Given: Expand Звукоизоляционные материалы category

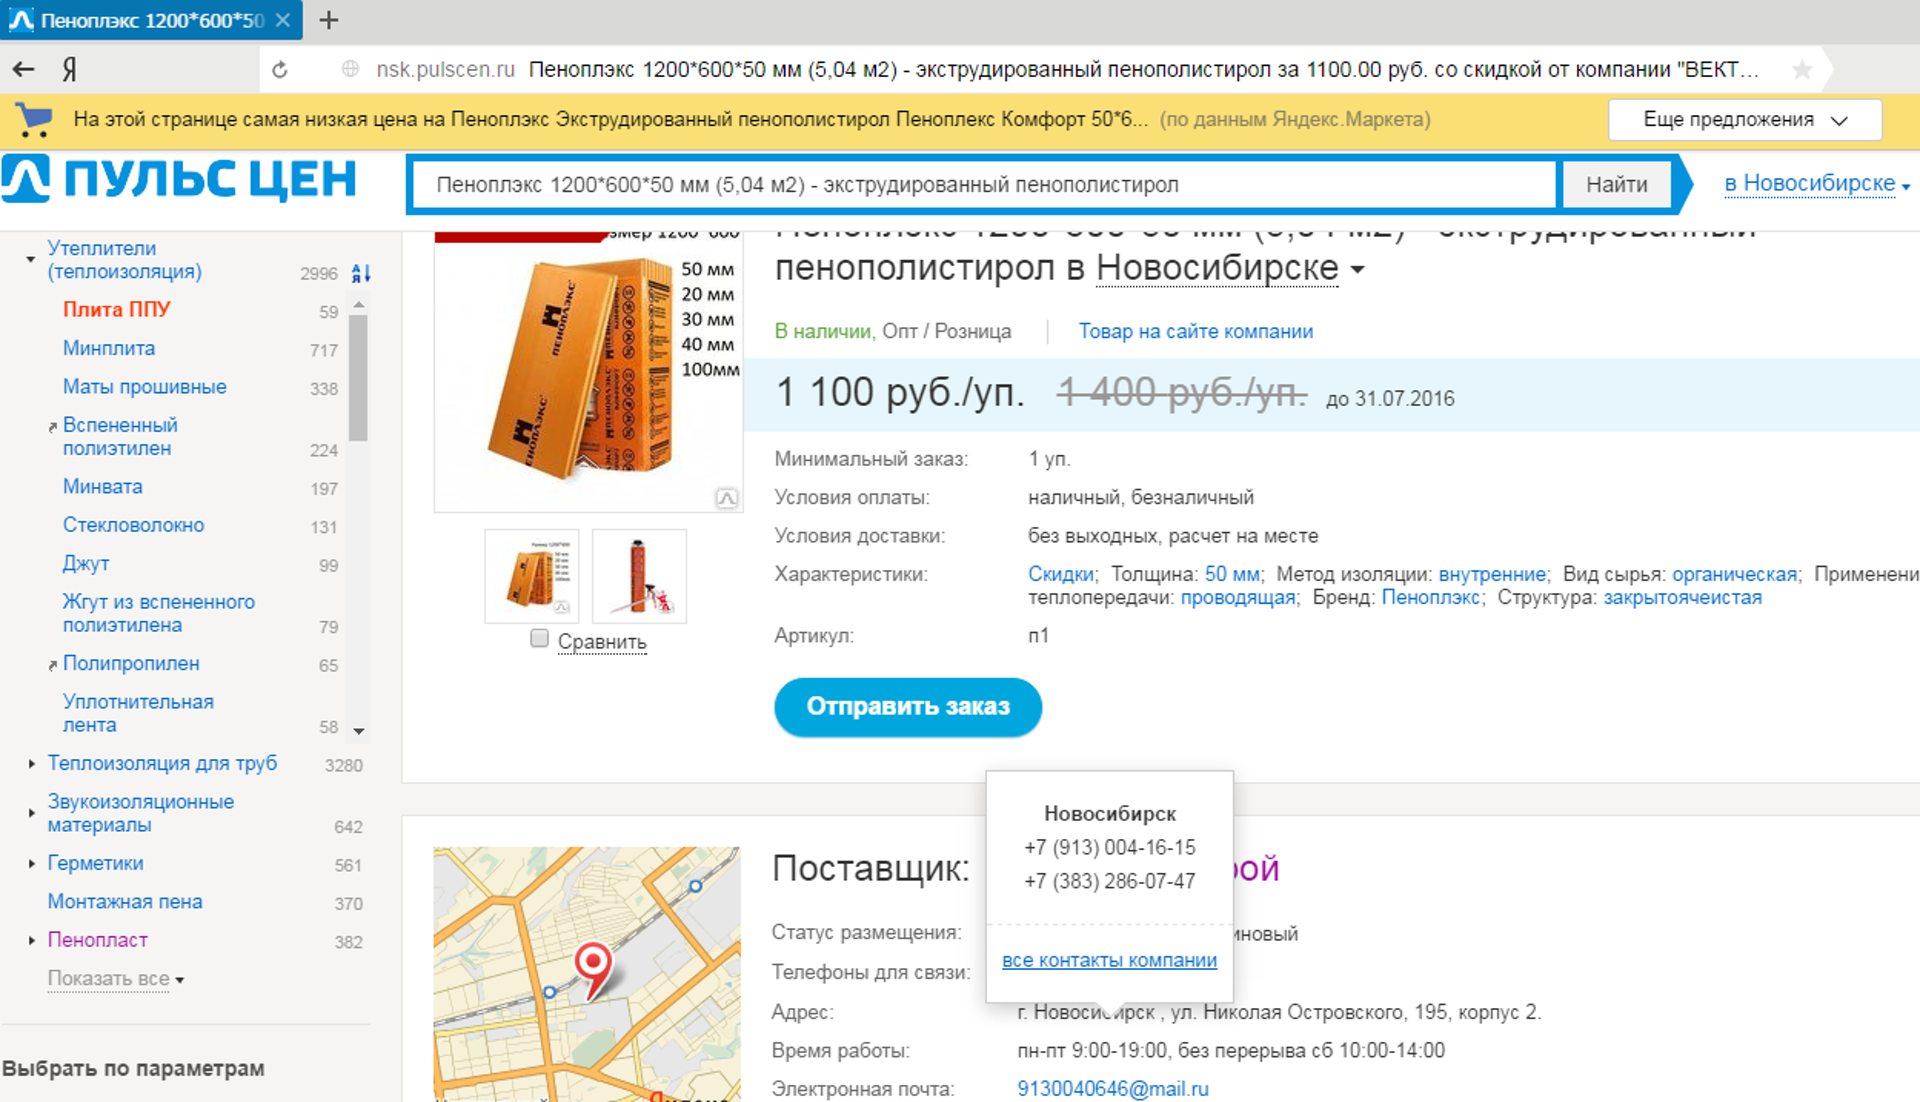Looking at the screenshot, I should click(x=31, y=813).
